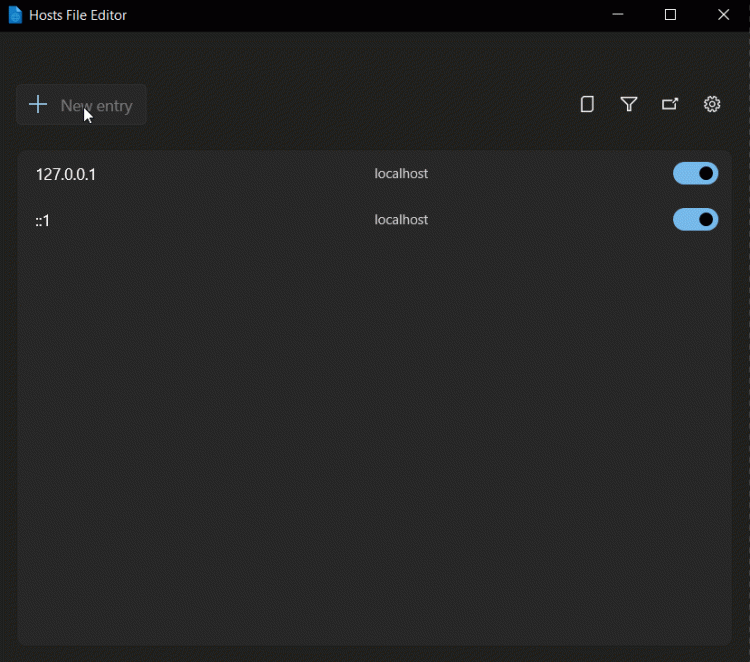The height and width of the screenshot is (662, 750).
Task: Select the ::1 address text
Action: click(43, 221)
